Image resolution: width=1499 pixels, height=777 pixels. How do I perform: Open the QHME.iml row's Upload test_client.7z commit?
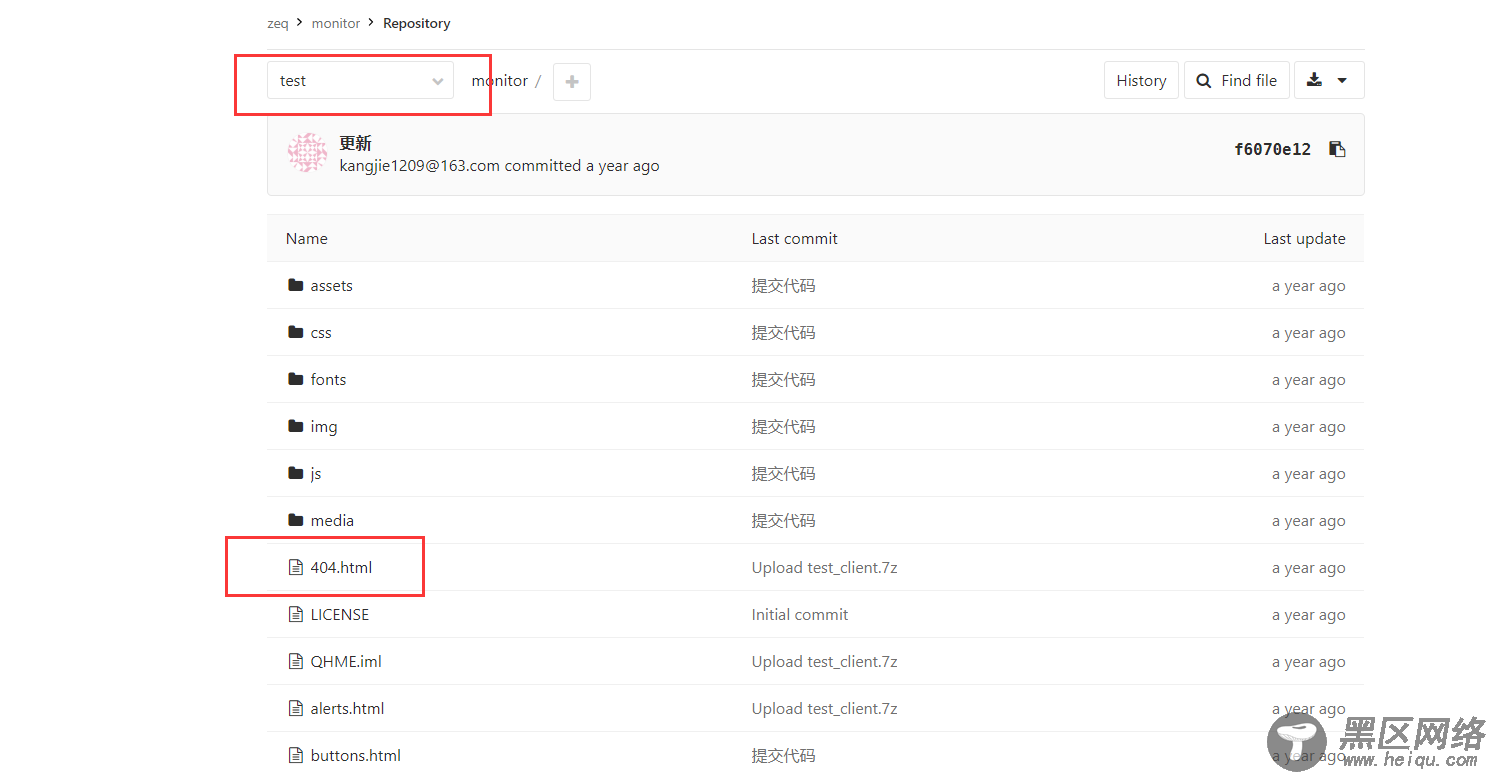pyautogui.click(x=825, y=662)
